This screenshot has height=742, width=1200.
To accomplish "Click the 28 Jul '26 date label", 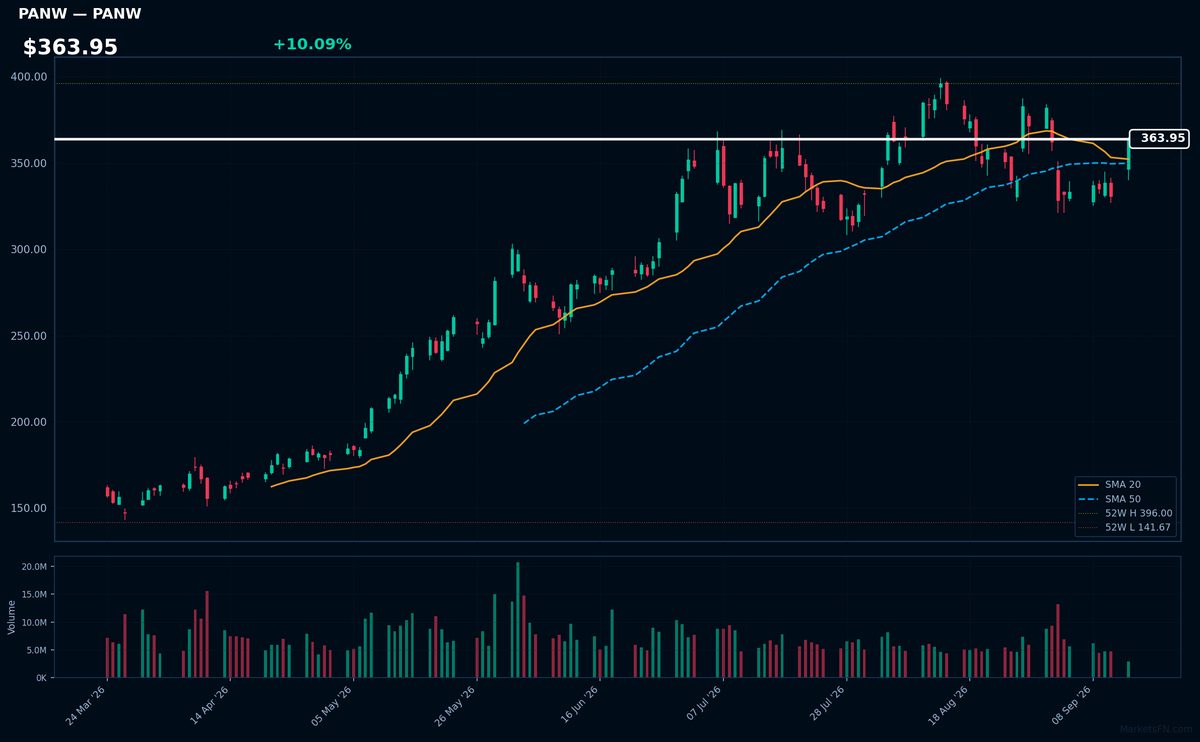I will tap(828, 706).
